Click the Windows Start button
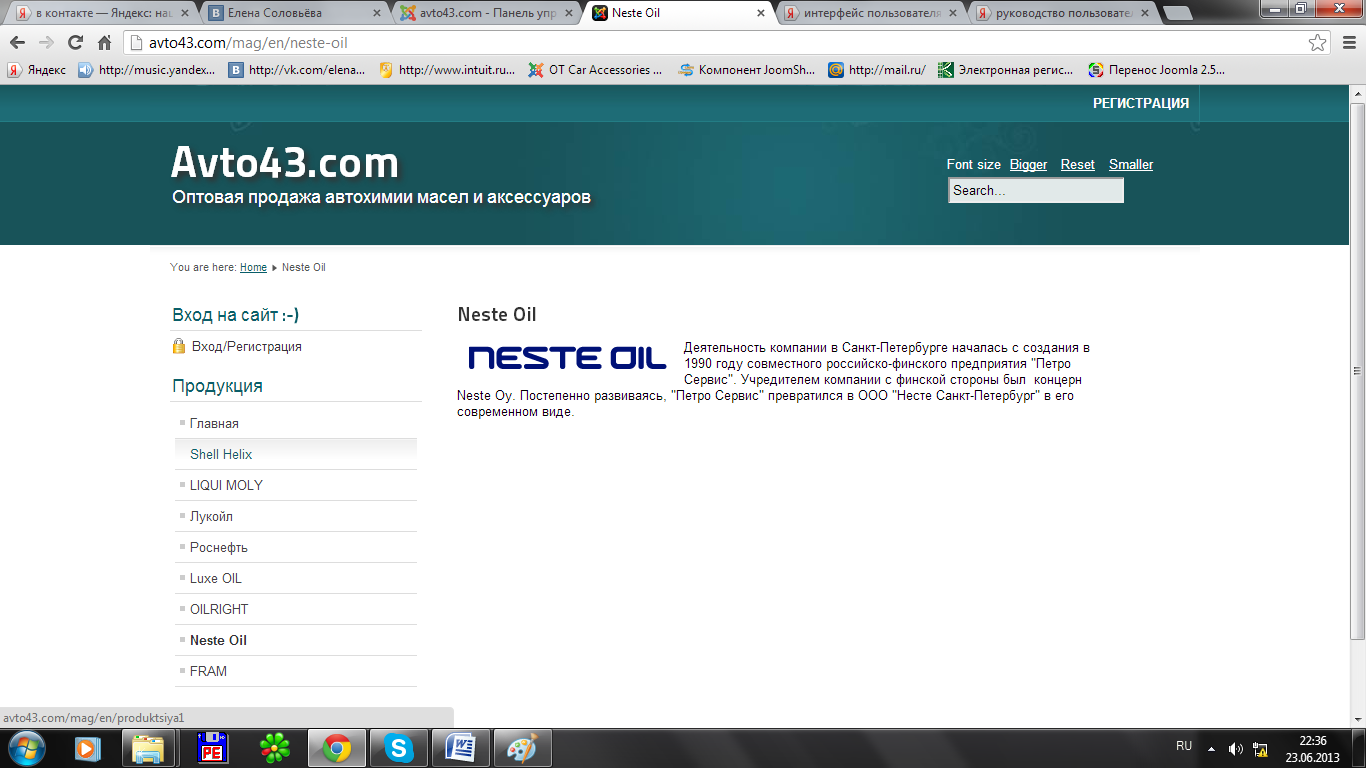 click(x=27, y=748)
